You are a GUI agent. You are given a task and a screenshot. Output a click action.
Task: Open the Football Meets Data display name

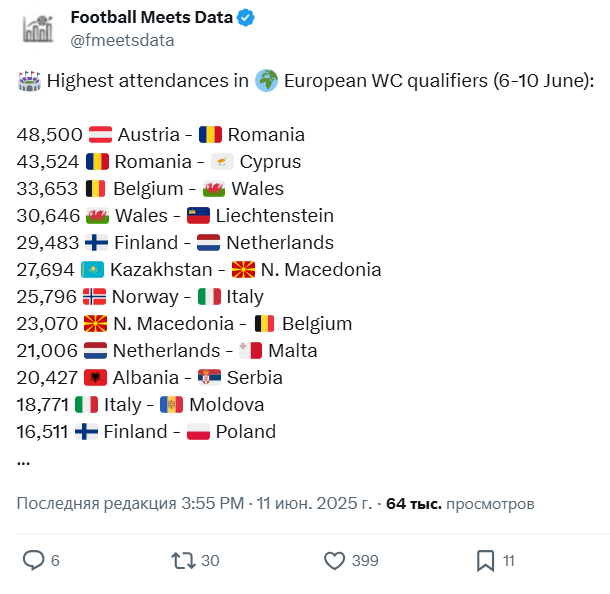click(152, 18)
